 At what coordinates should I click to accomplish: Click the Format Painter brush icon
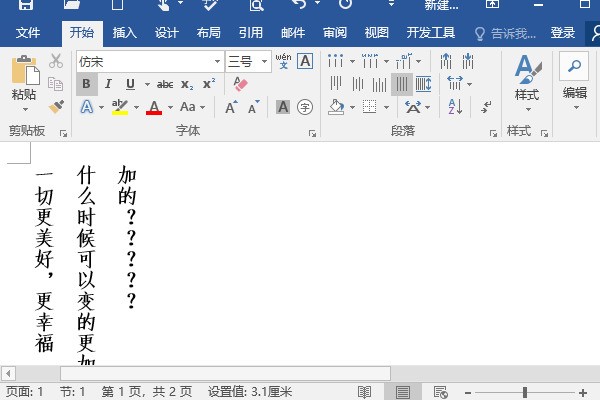pos(56,106)
